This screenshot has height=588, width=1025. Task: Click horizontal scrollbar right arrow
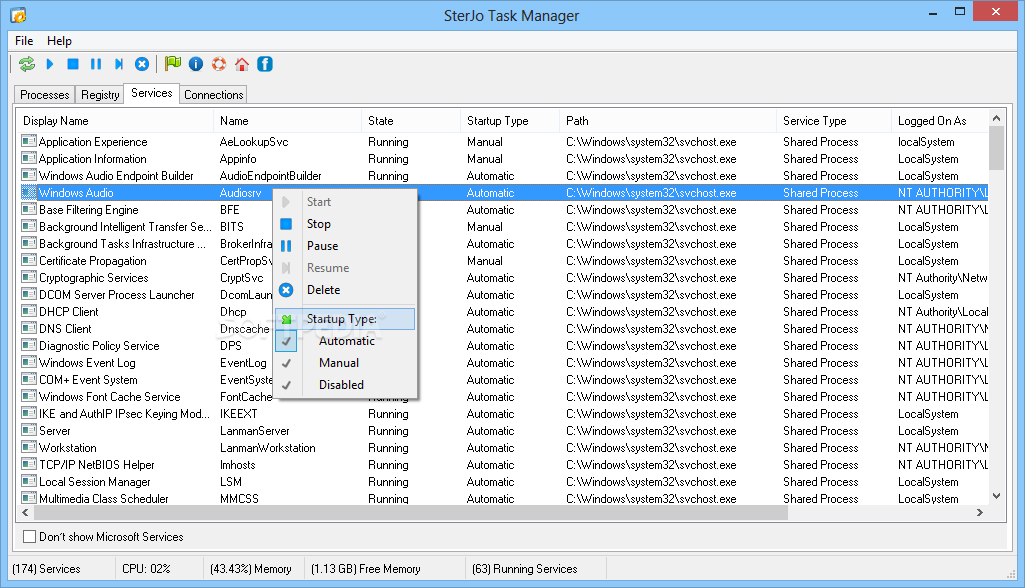coord(979,513)
